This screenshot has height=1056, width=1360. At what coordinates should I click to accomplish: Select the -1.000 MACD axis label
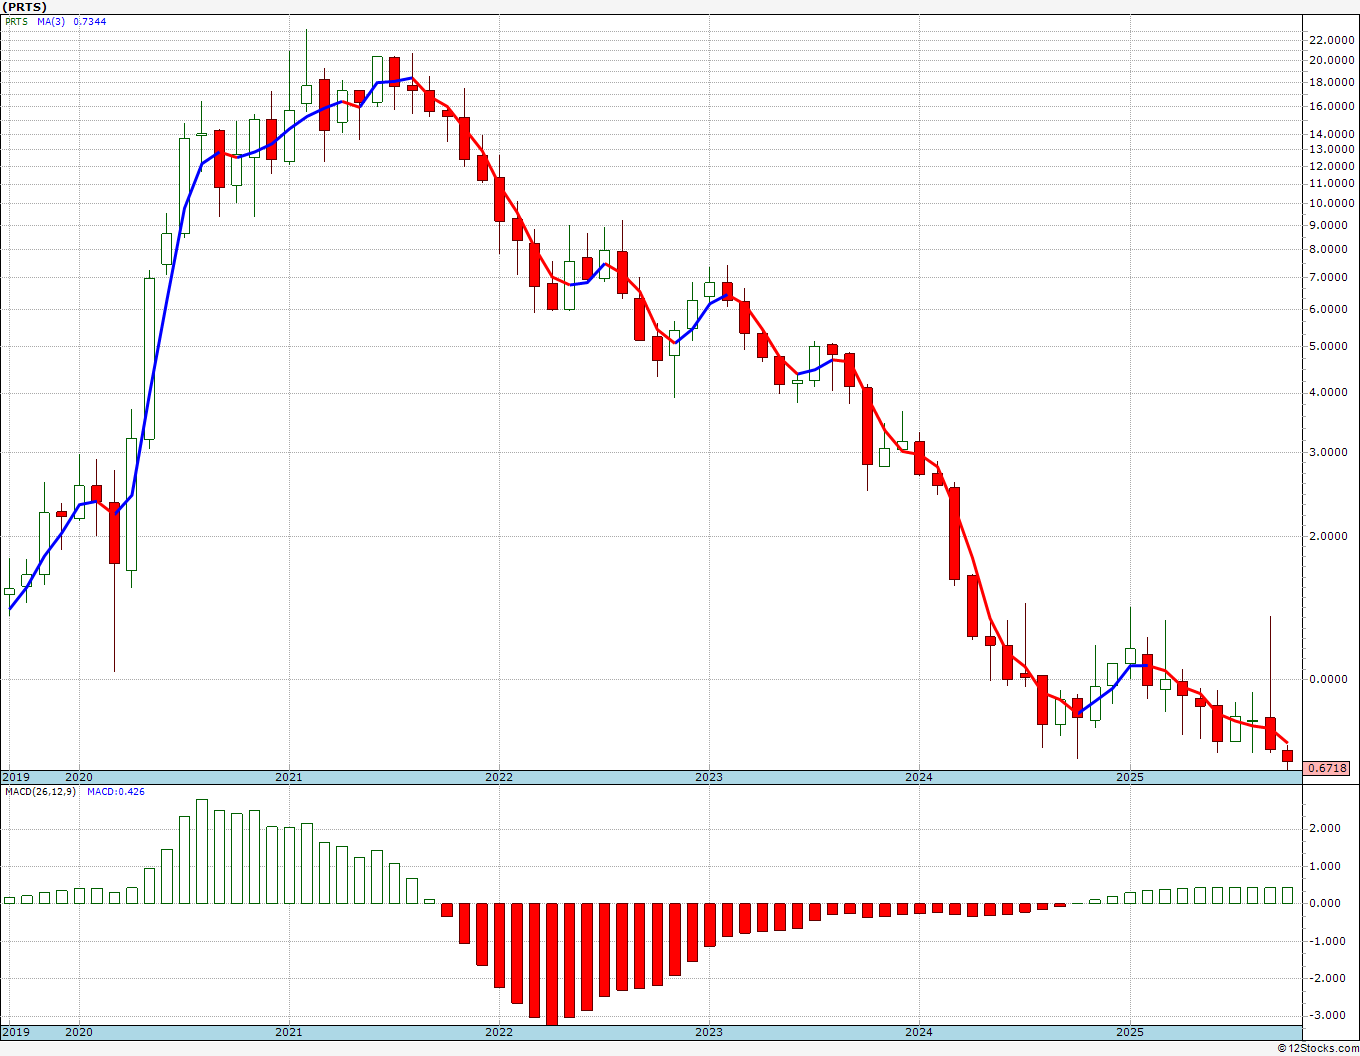coord(1325,941)
